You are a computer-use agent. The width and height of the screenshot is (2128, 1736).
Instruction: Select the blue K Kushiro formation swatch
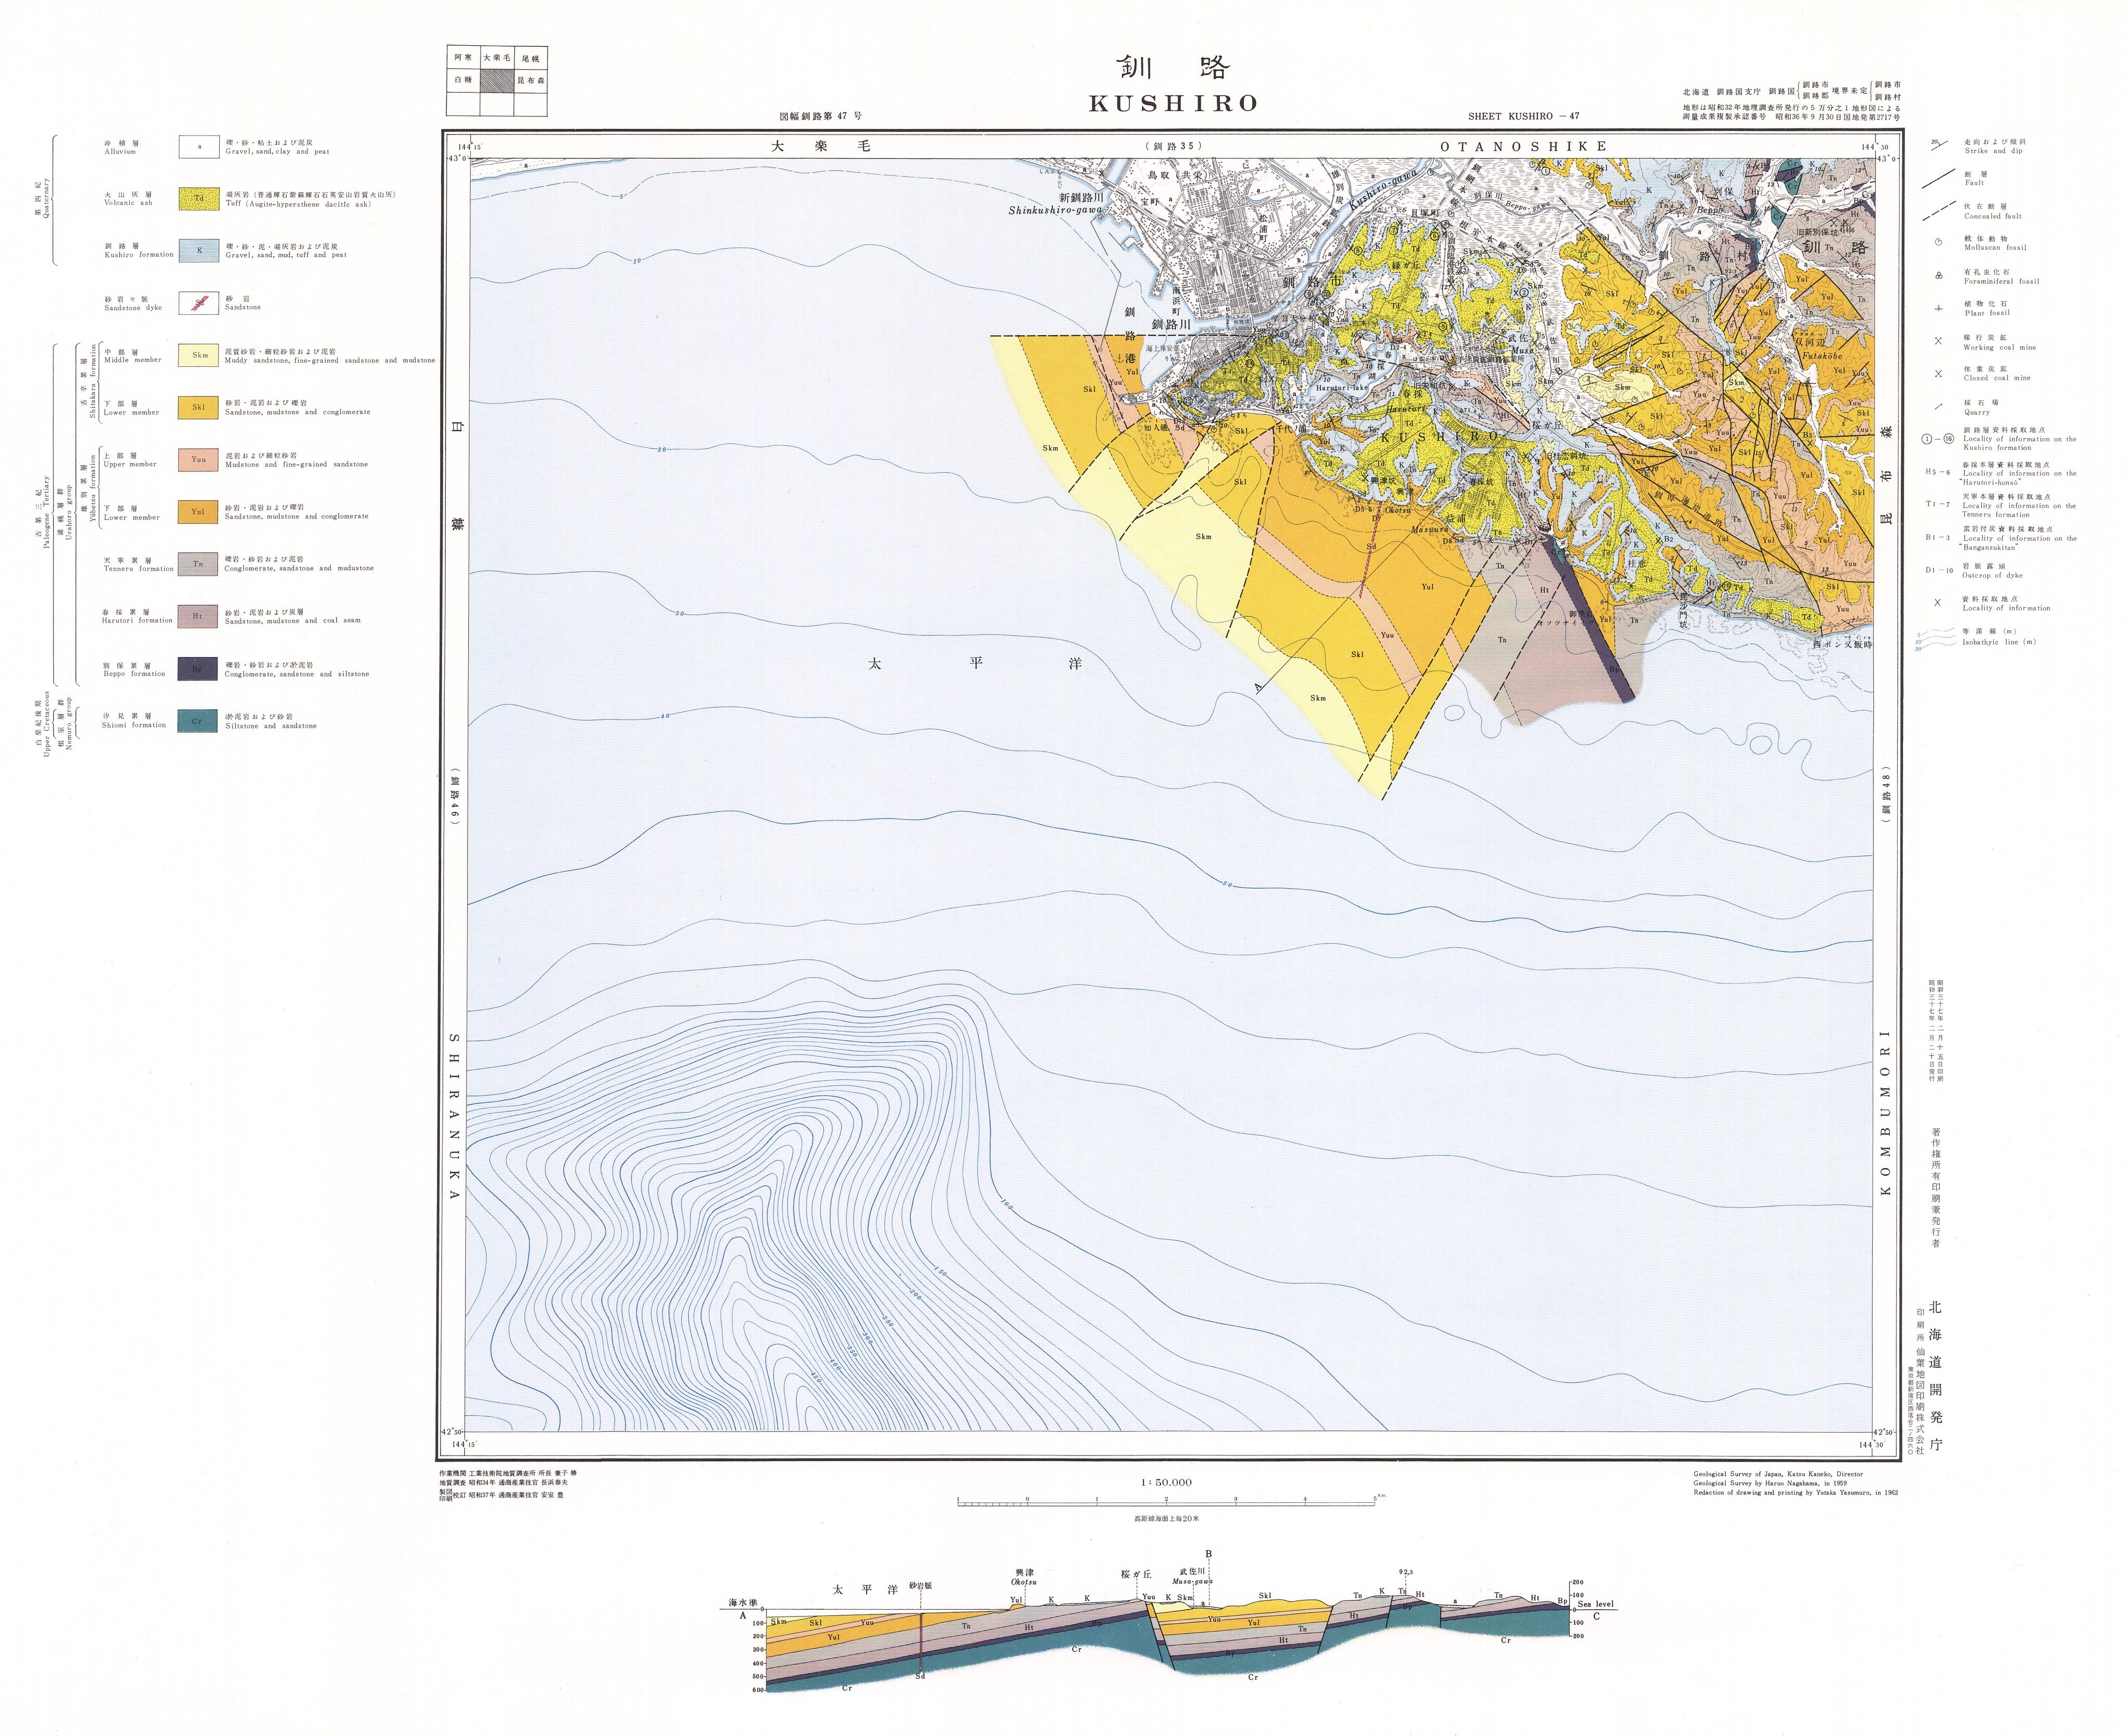[x=198, y=250]
